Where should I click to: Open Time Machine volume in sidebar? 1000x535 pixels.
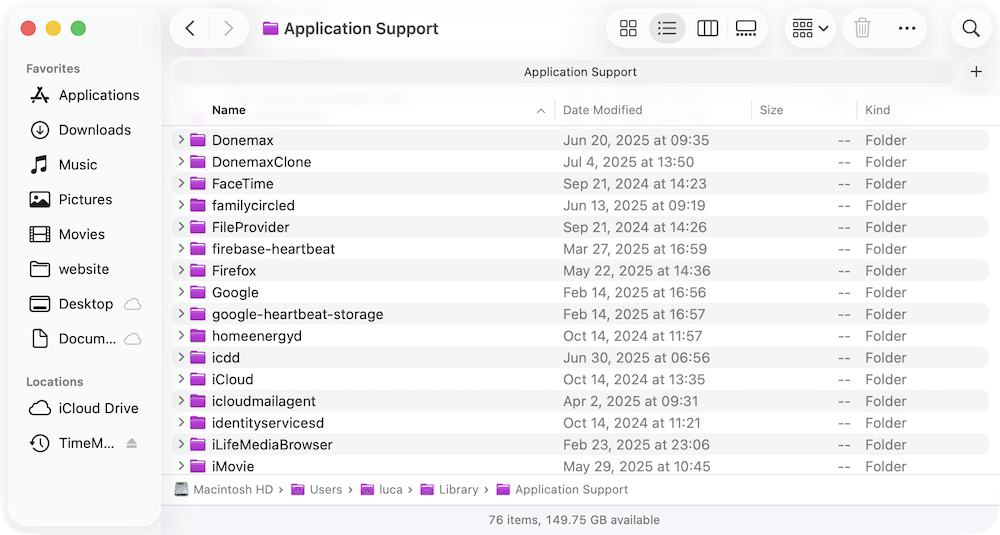(x=72, y=443)
